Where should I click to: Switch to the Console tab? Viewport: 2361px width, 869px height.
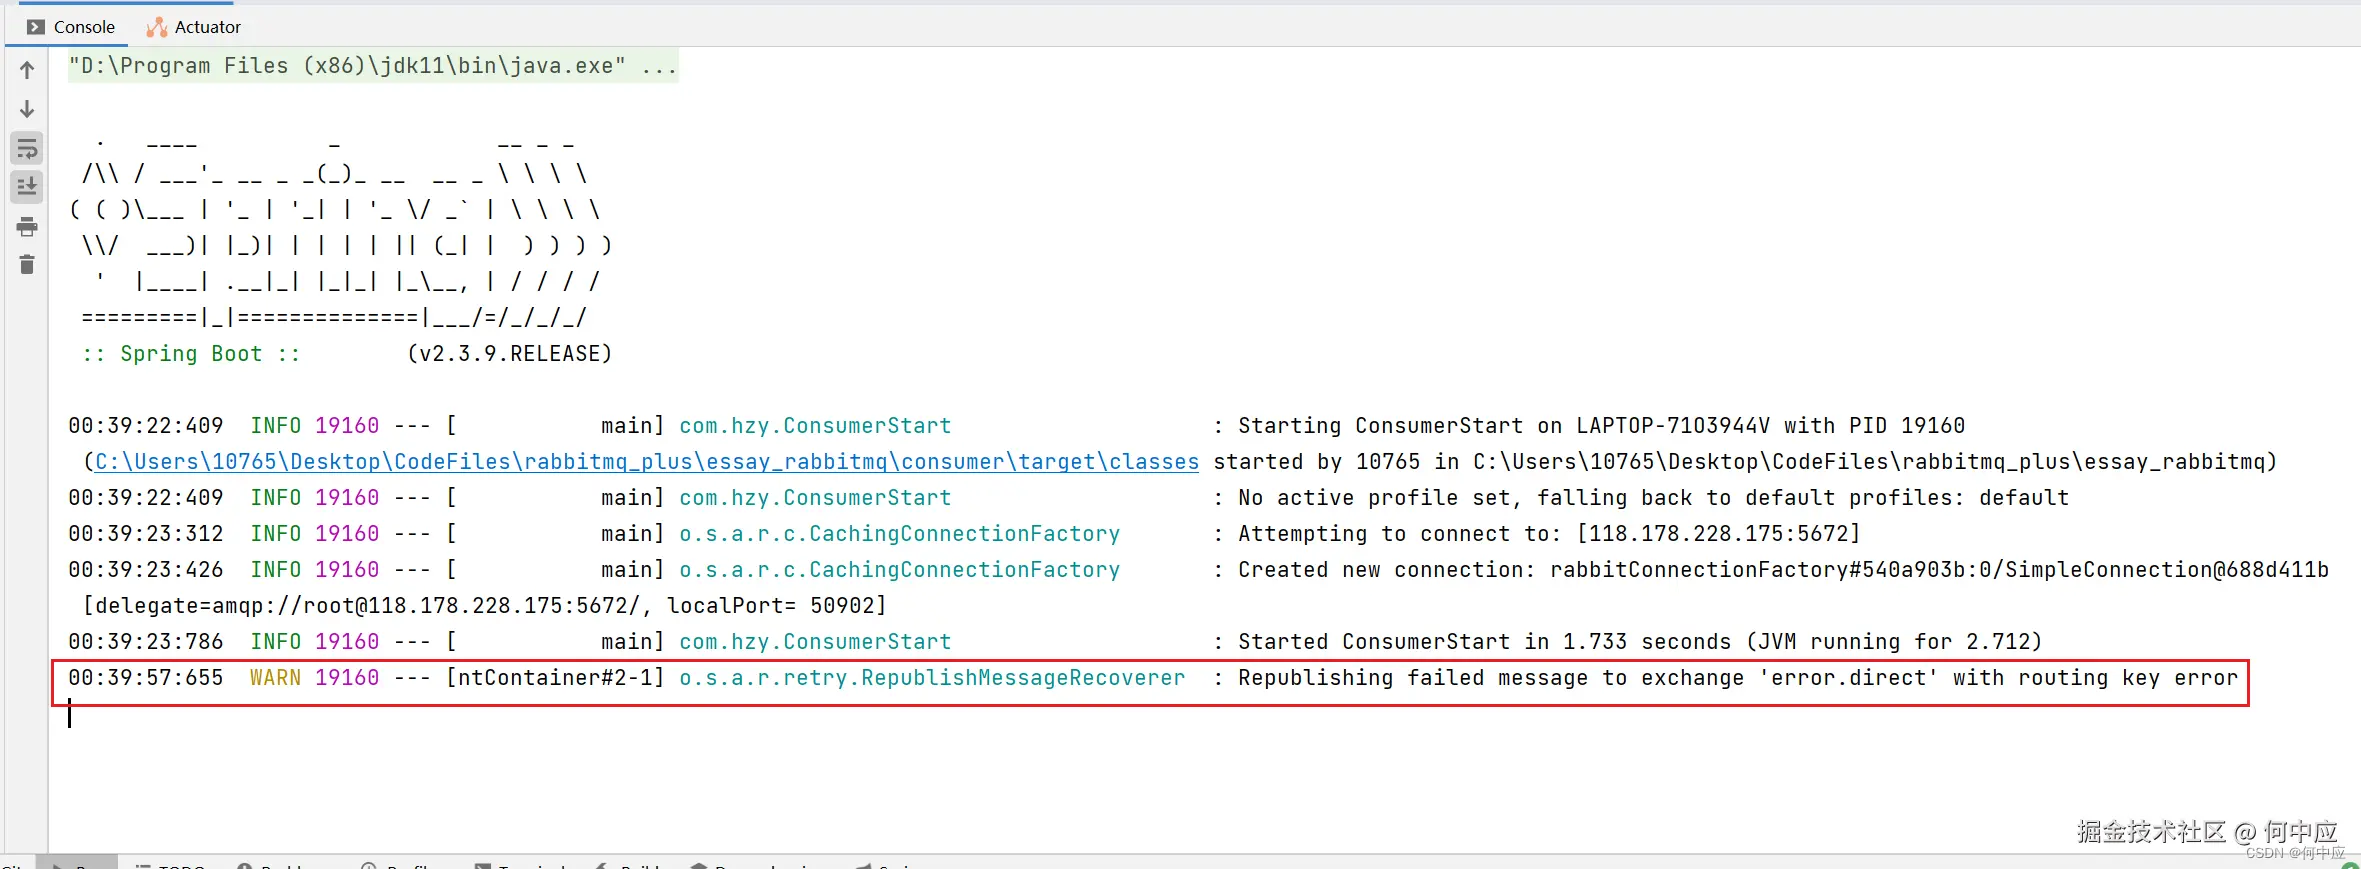pos(71,27)
